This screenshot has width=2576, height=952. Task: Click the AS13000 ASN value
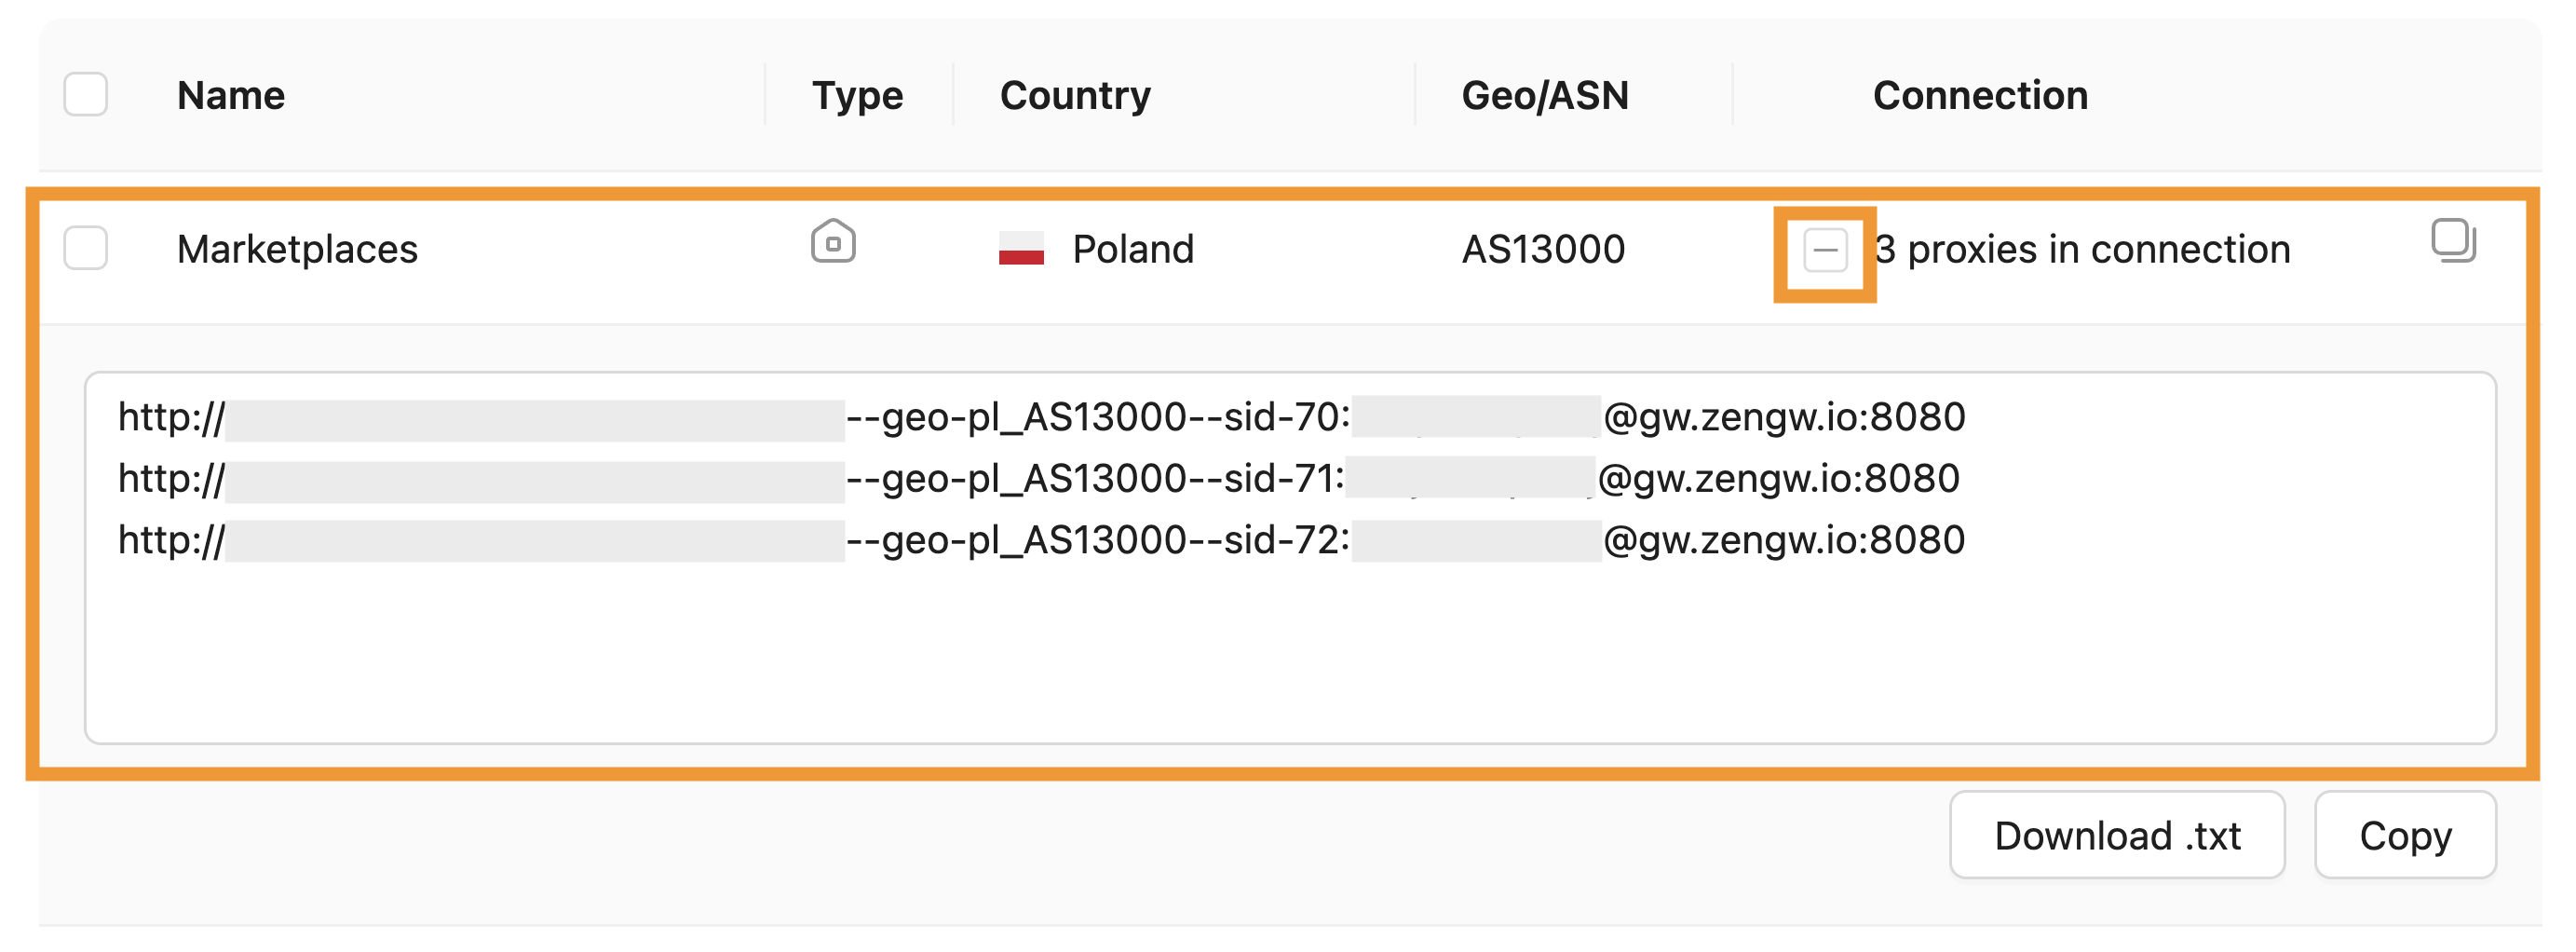click(x=1543, y=249)
